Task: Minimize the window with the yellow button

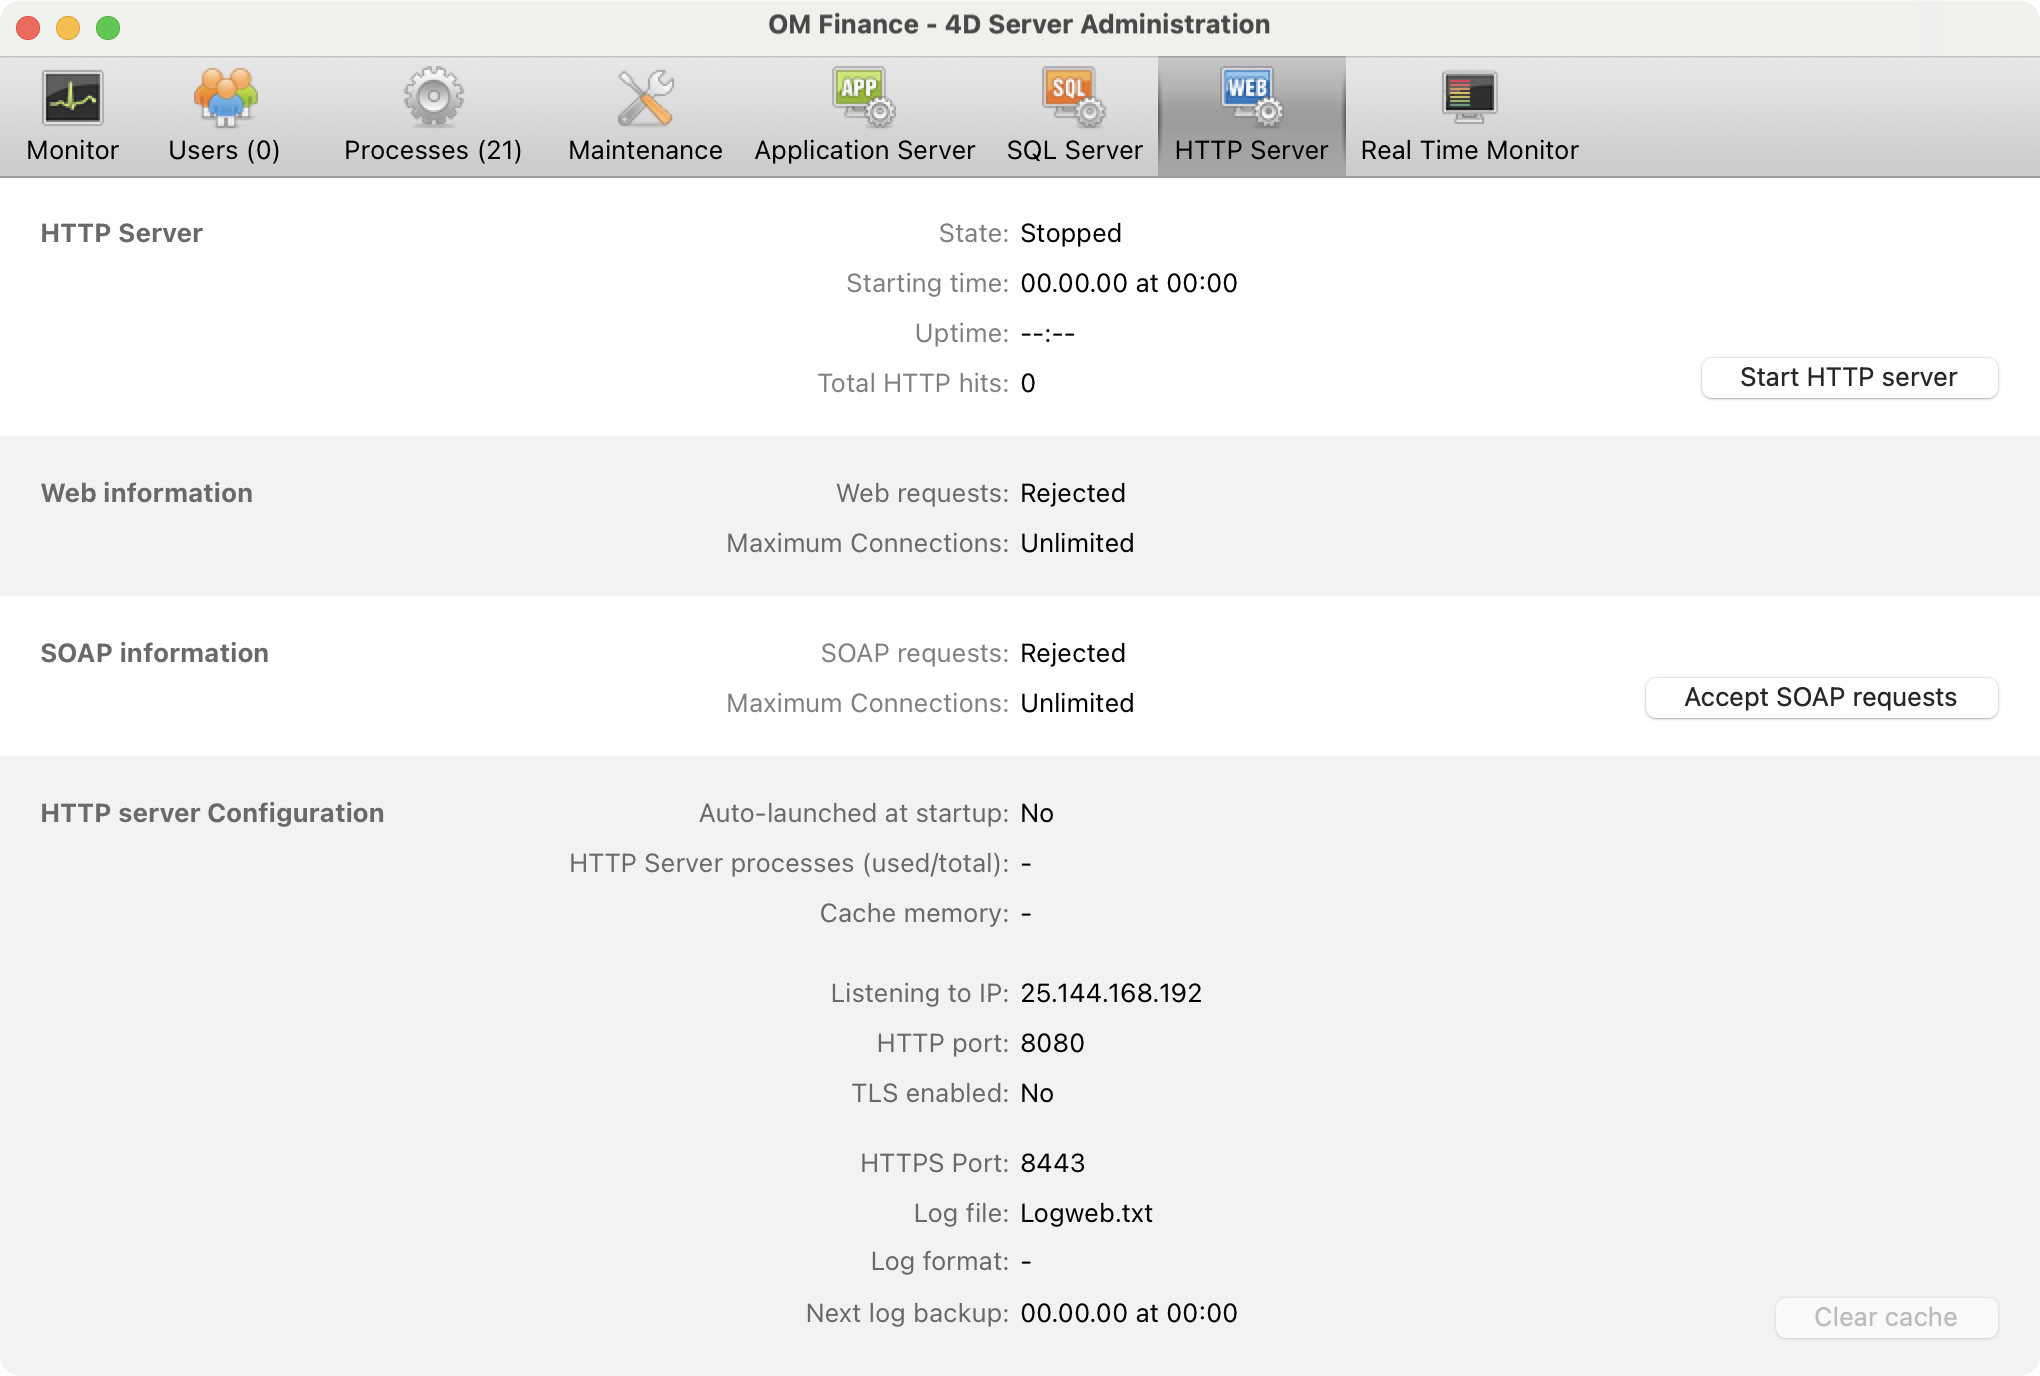Action: (x=68, y=27)
